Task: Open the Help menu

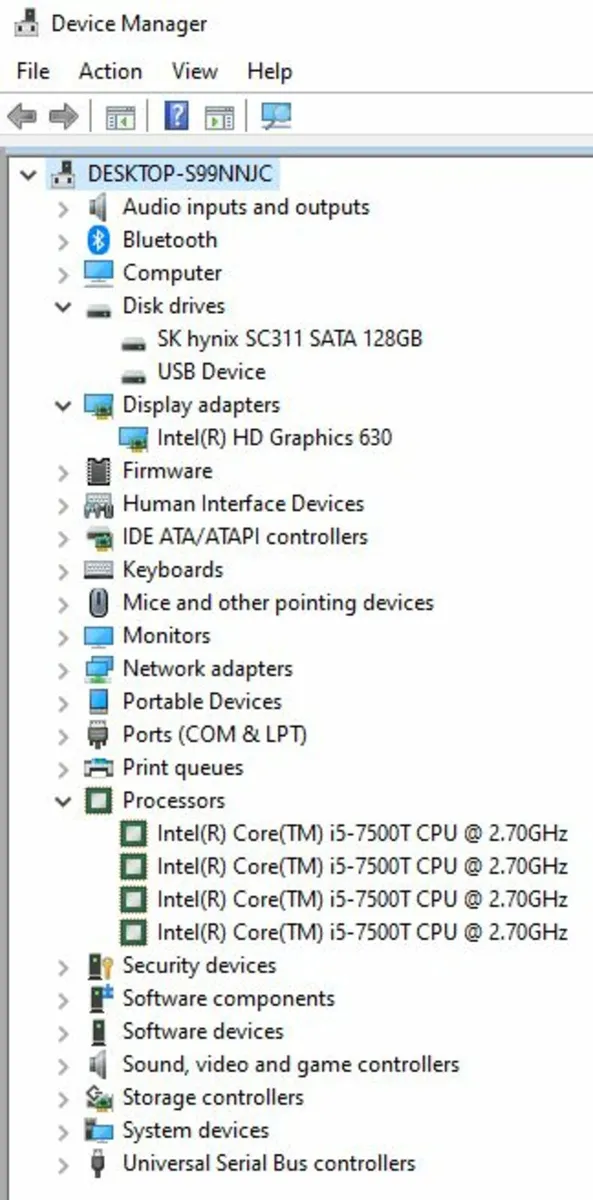Action: coord(269,71)
